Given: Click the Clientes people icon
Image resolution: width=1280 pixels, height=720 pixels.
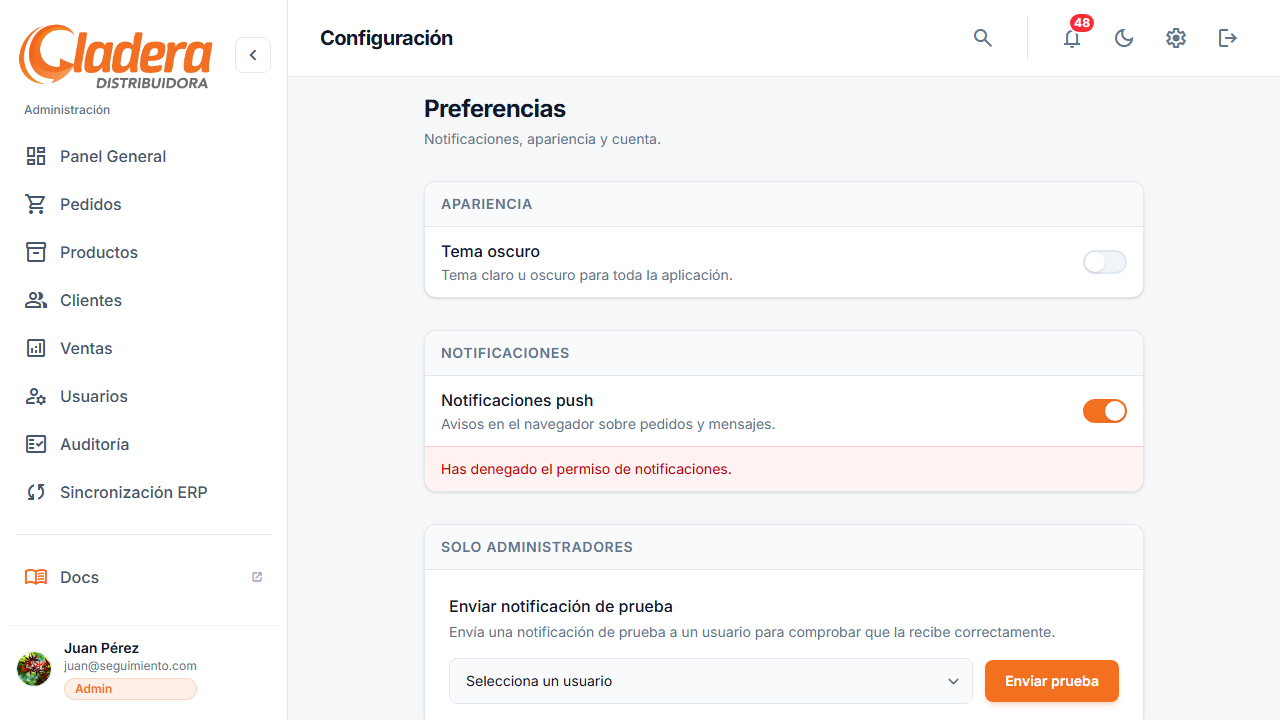Looking at the screenshot, I should point(36,300).
